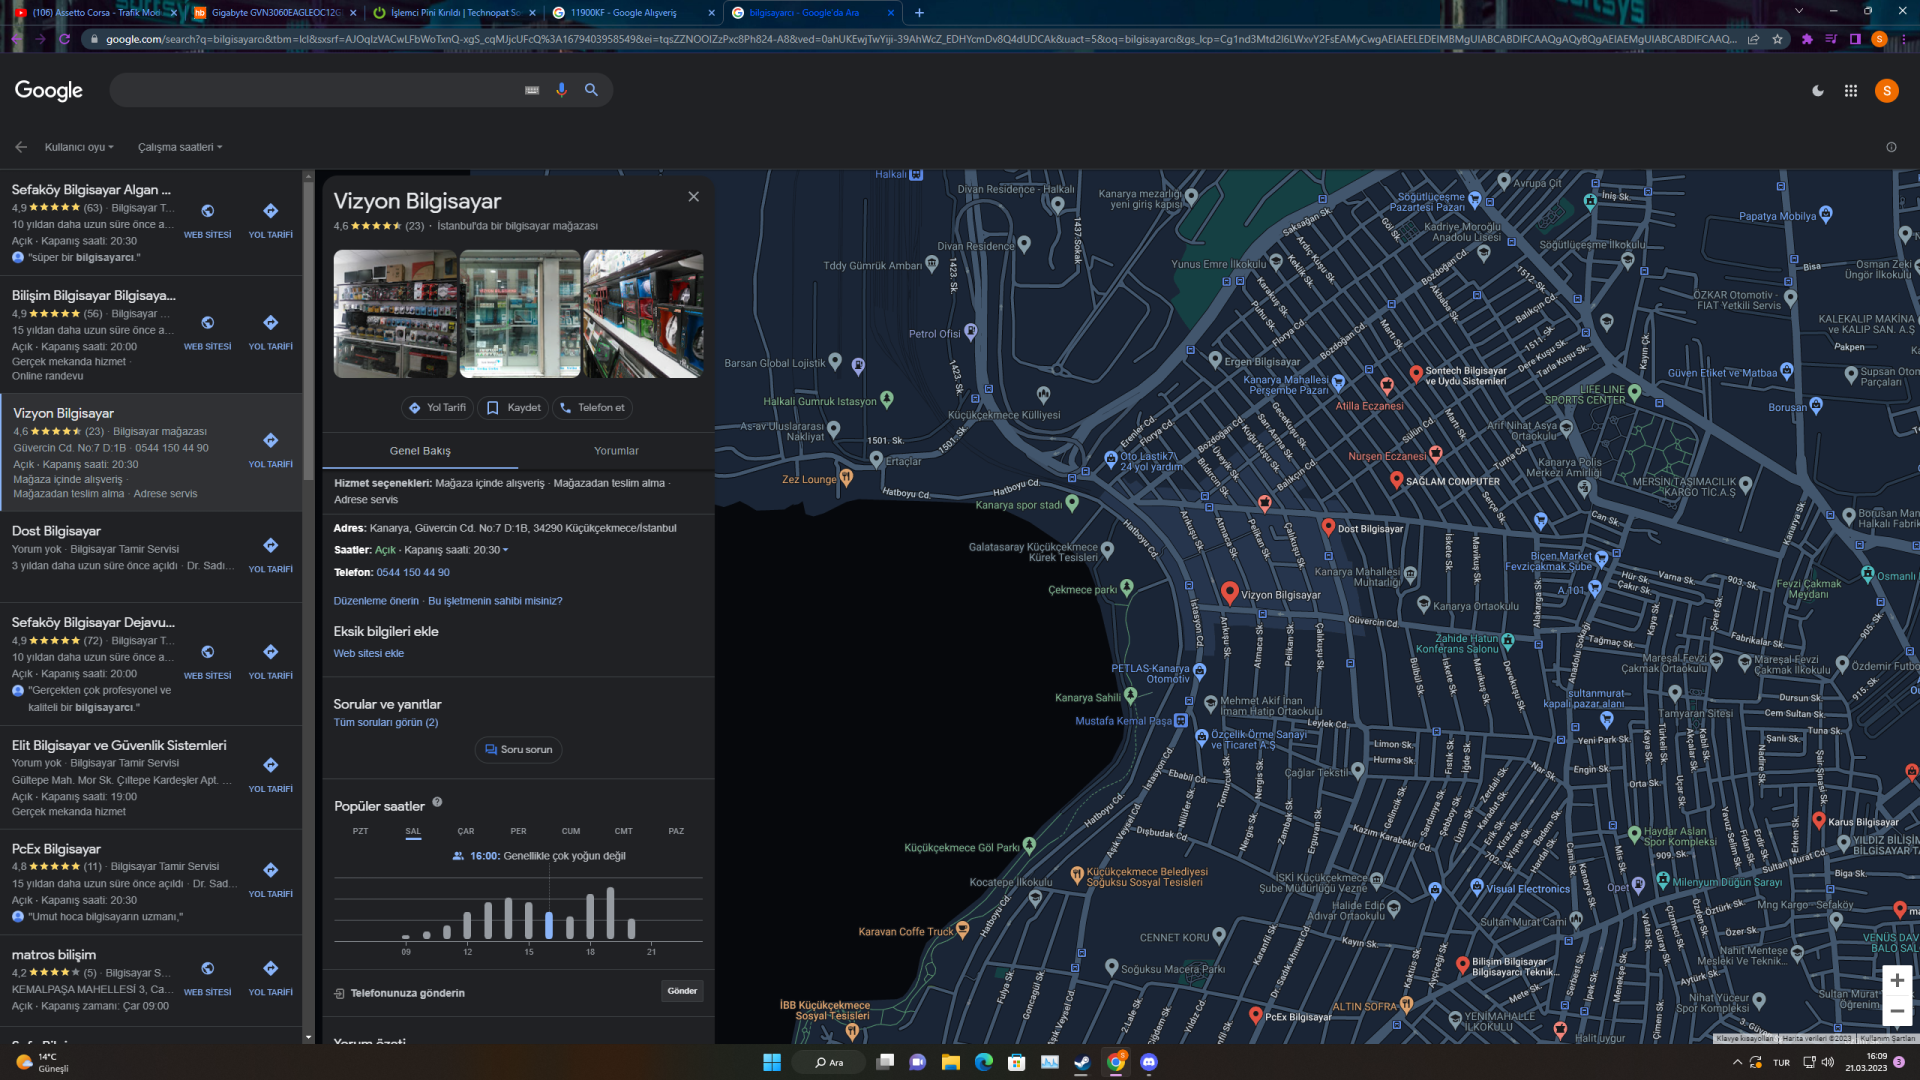Screen dimensions: 1920x1080
Task: Expand closing time hours dropdown arrow
Action: (505, 550)
